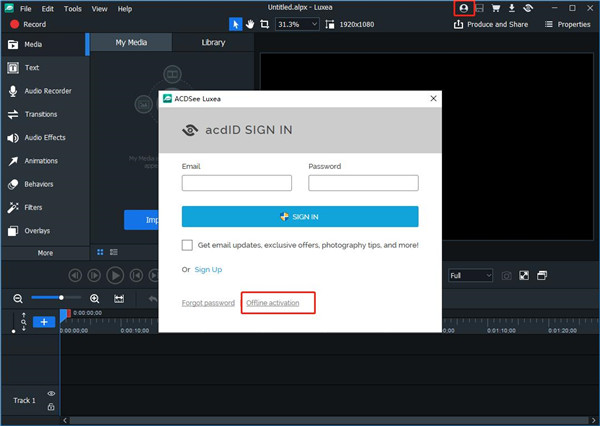This screenshot has height=426, width=600.
Task: Switch media view to thumbnail grid
Action: tap(100, 252)
